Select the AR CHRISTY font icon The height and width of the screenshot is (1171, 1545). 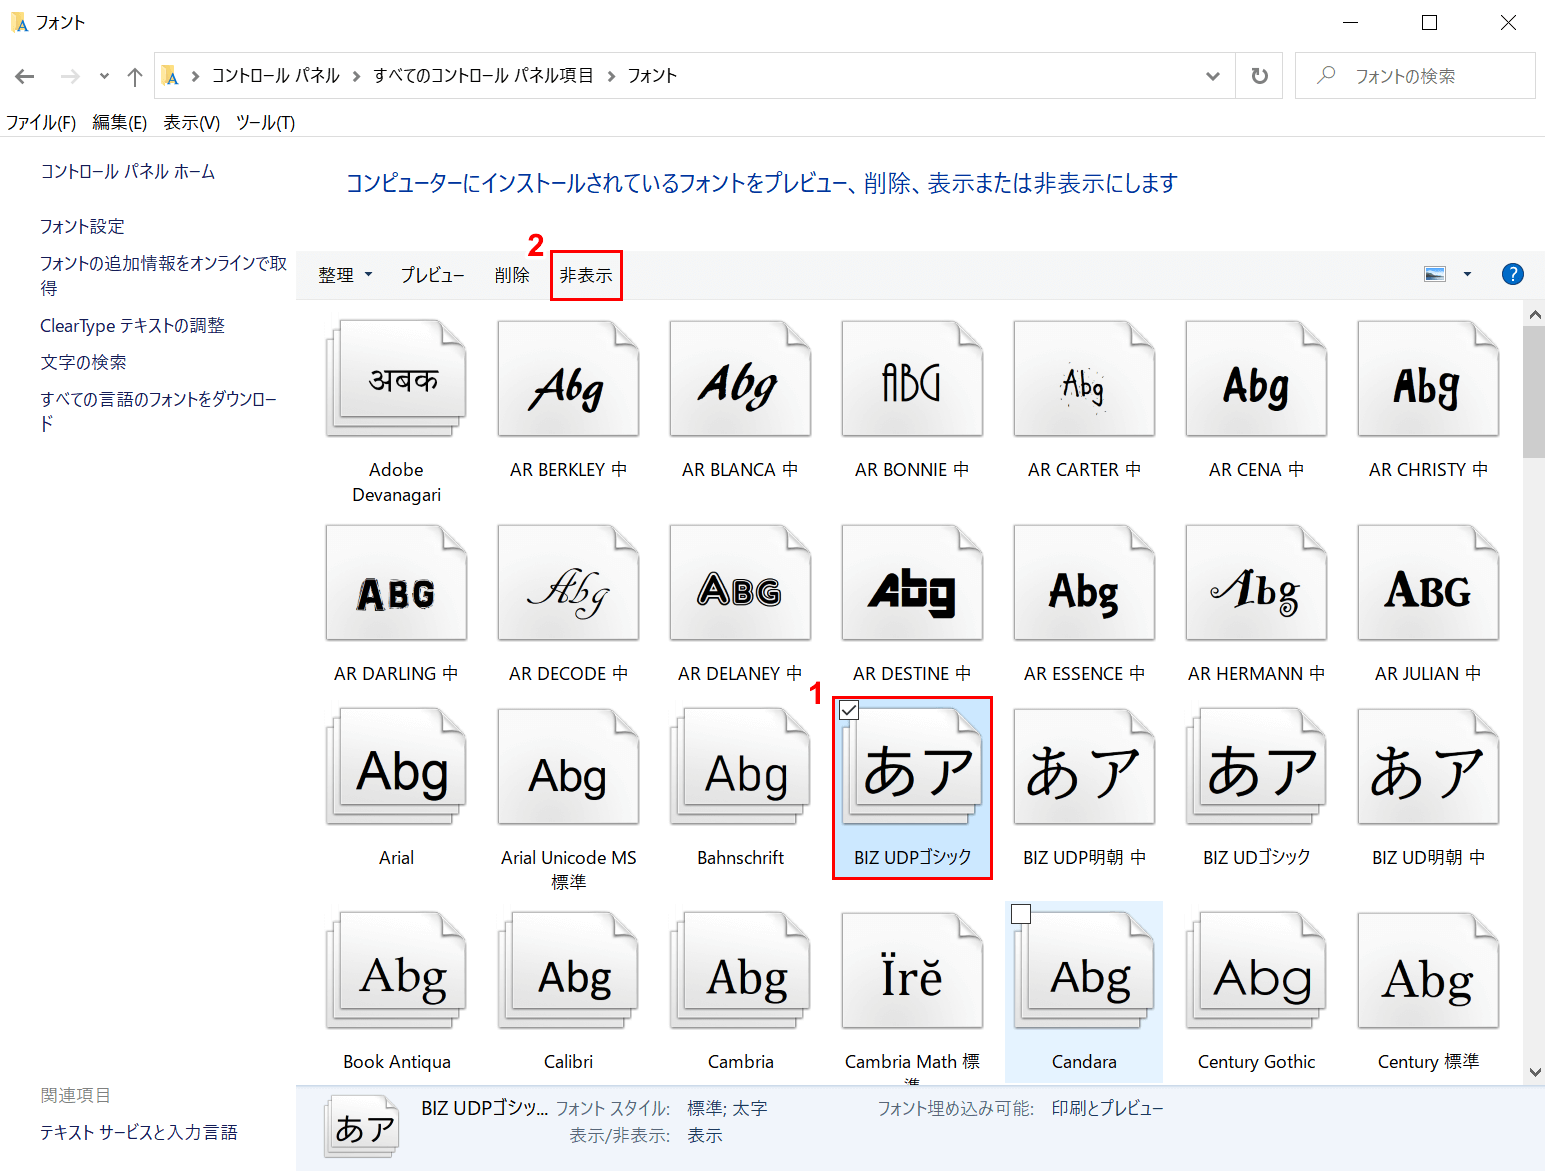coord(1428,379)
